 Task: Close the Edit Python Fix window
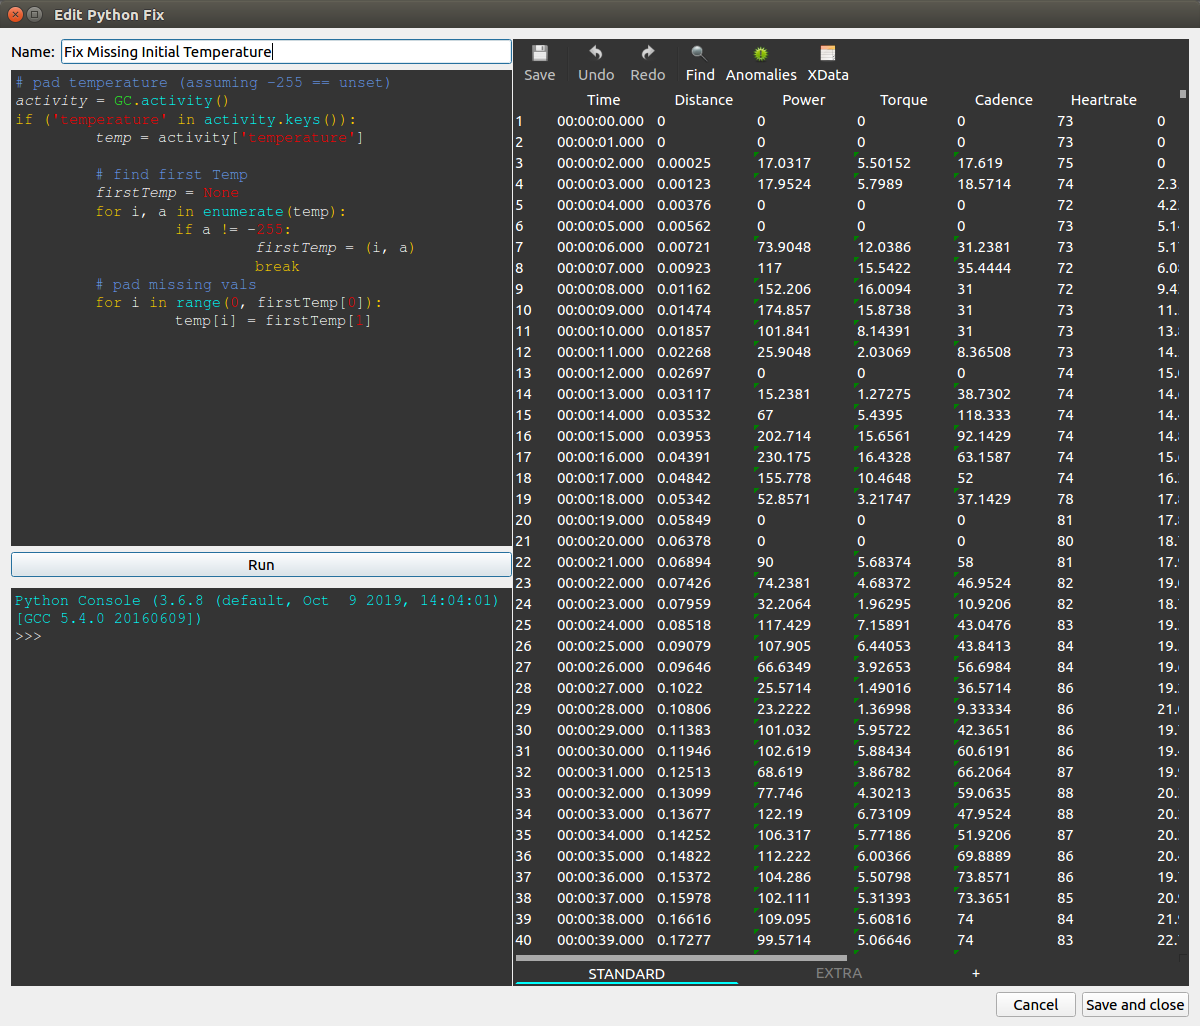tap(15, 14)
